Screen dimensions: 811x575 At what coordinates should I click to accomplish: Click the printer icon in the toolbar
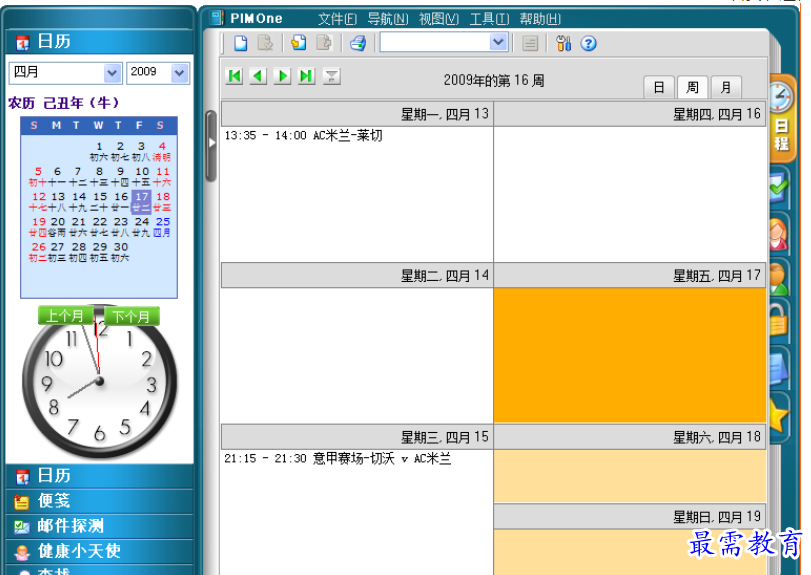[x=358, y=43]
